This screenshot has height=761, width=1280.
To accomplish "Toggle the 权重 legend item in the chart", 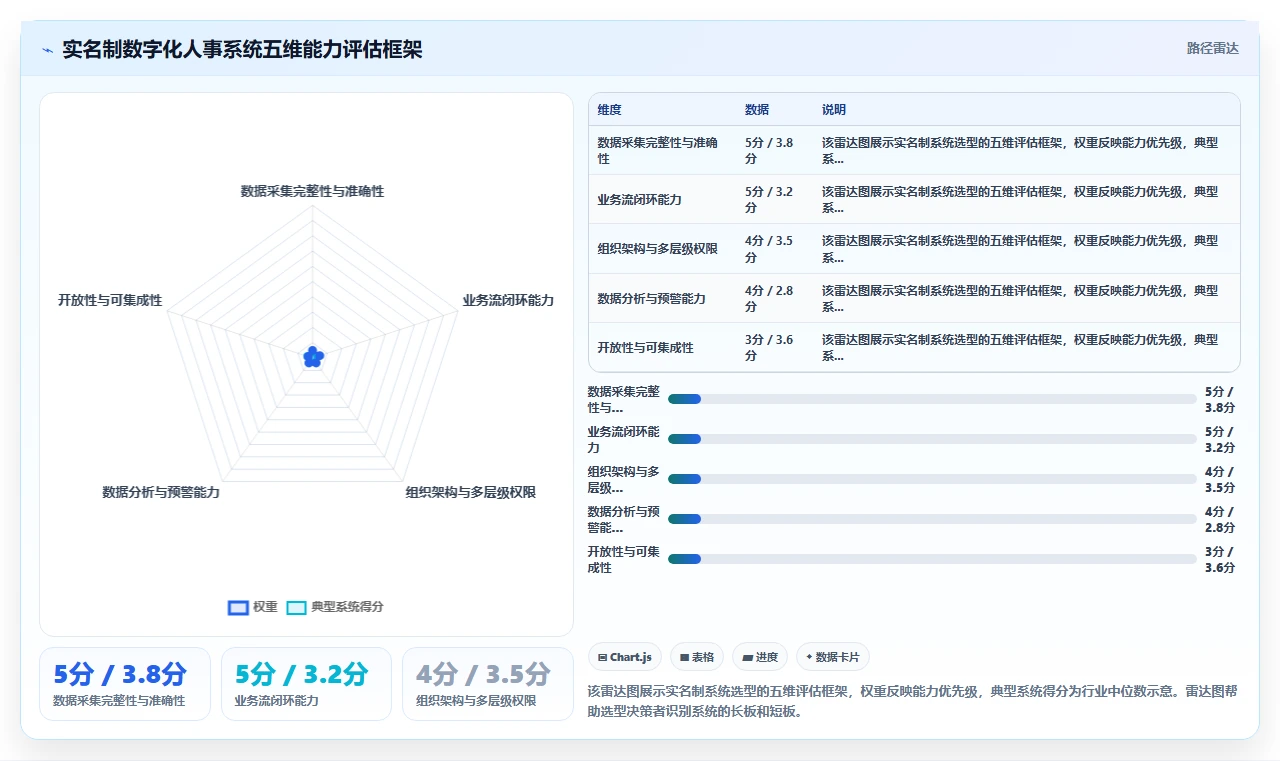I will click(253, 607).
